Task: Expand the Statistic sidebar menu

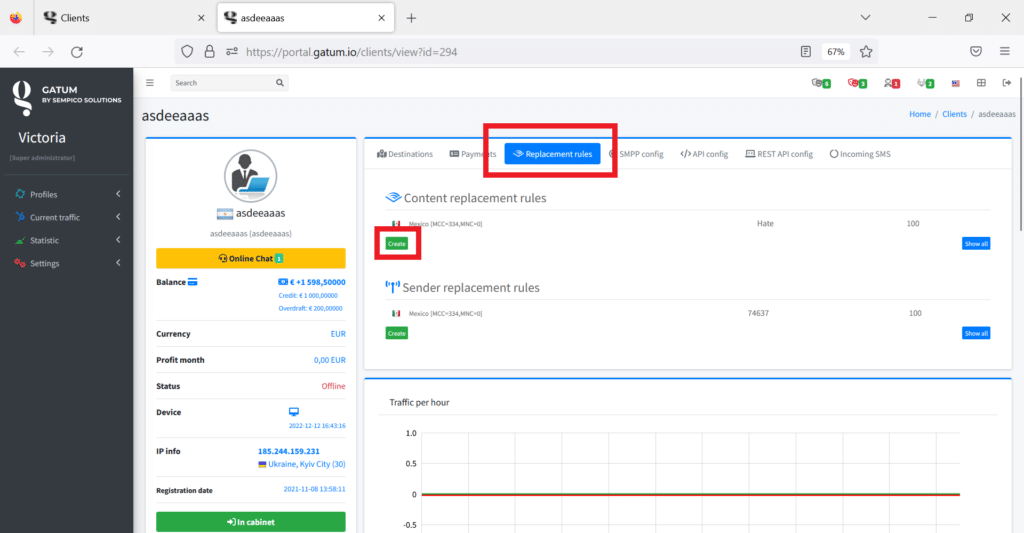Action: (x=67, y=240)
